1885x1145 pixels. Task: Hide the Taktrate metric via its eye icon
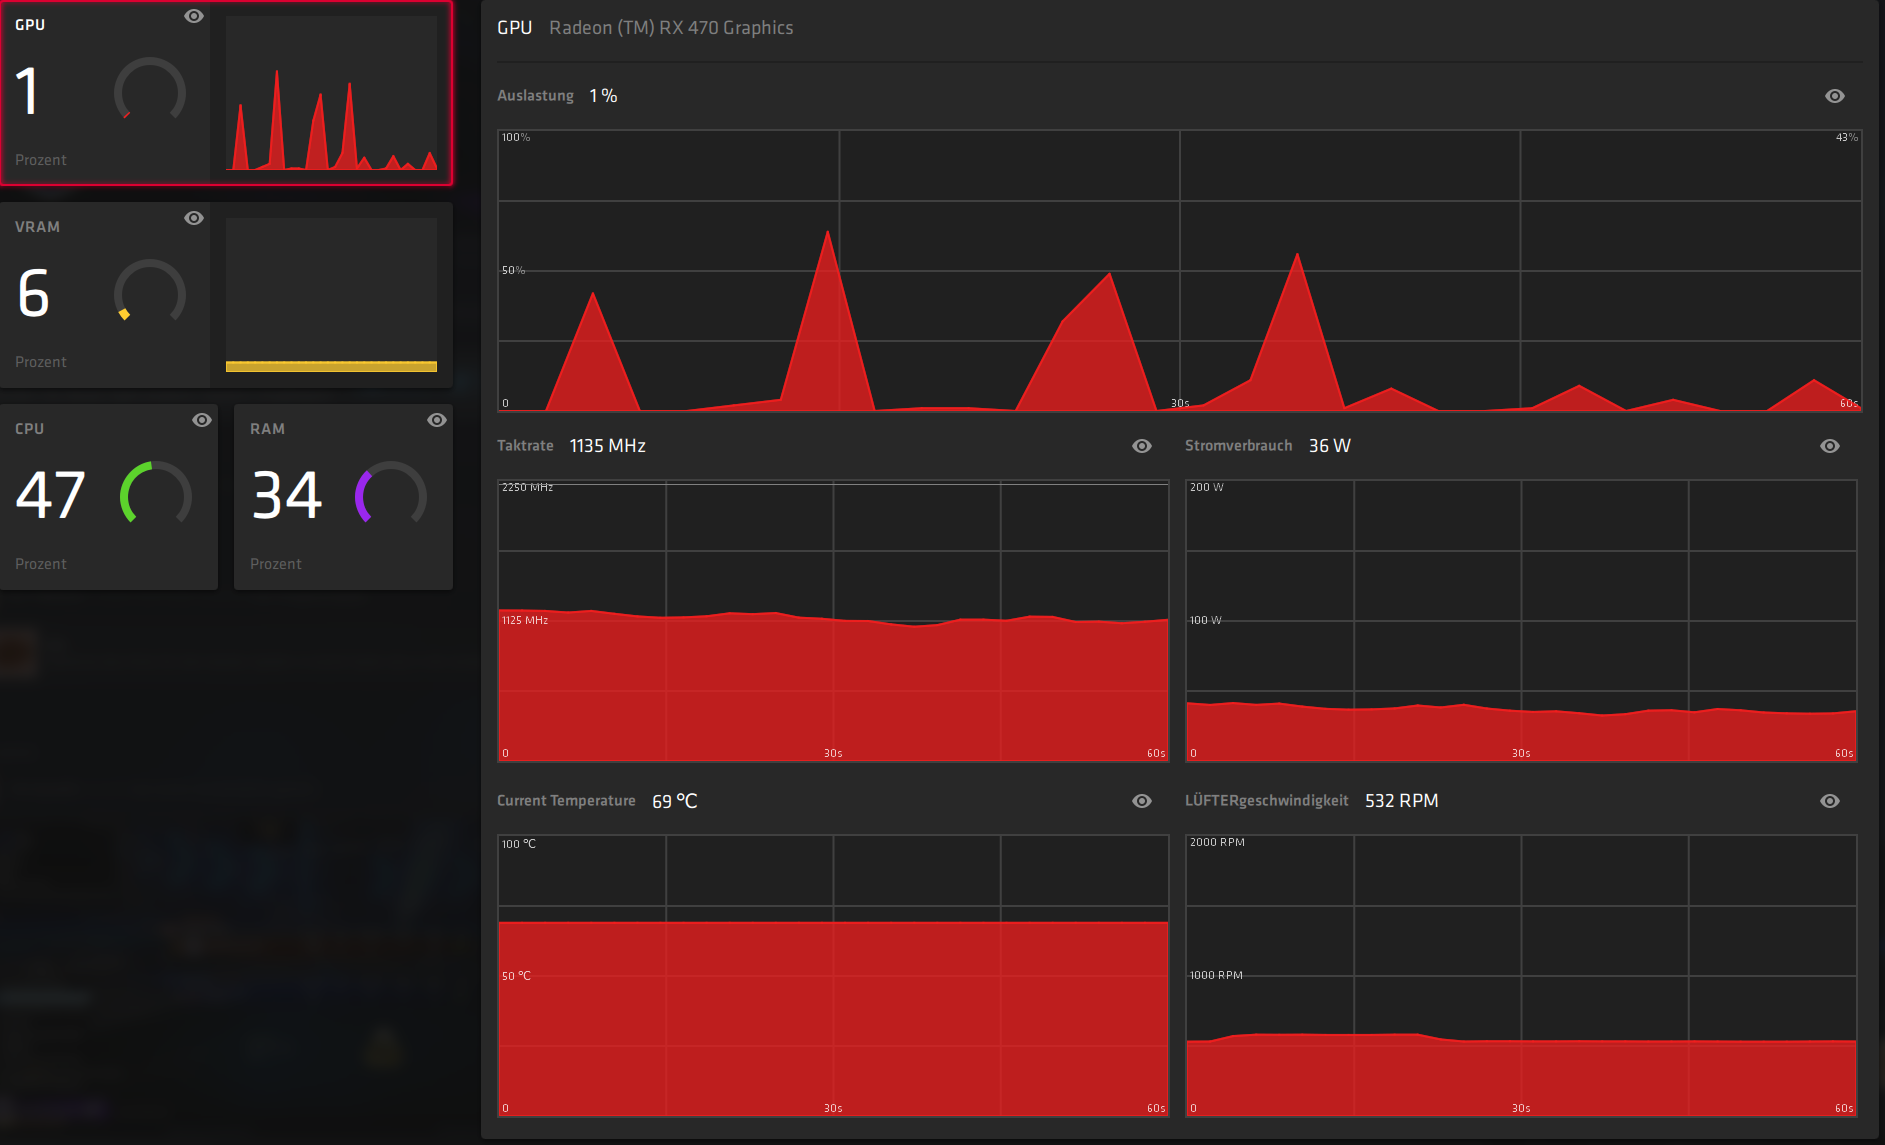pyautogui.click(x=1142, y=446)
